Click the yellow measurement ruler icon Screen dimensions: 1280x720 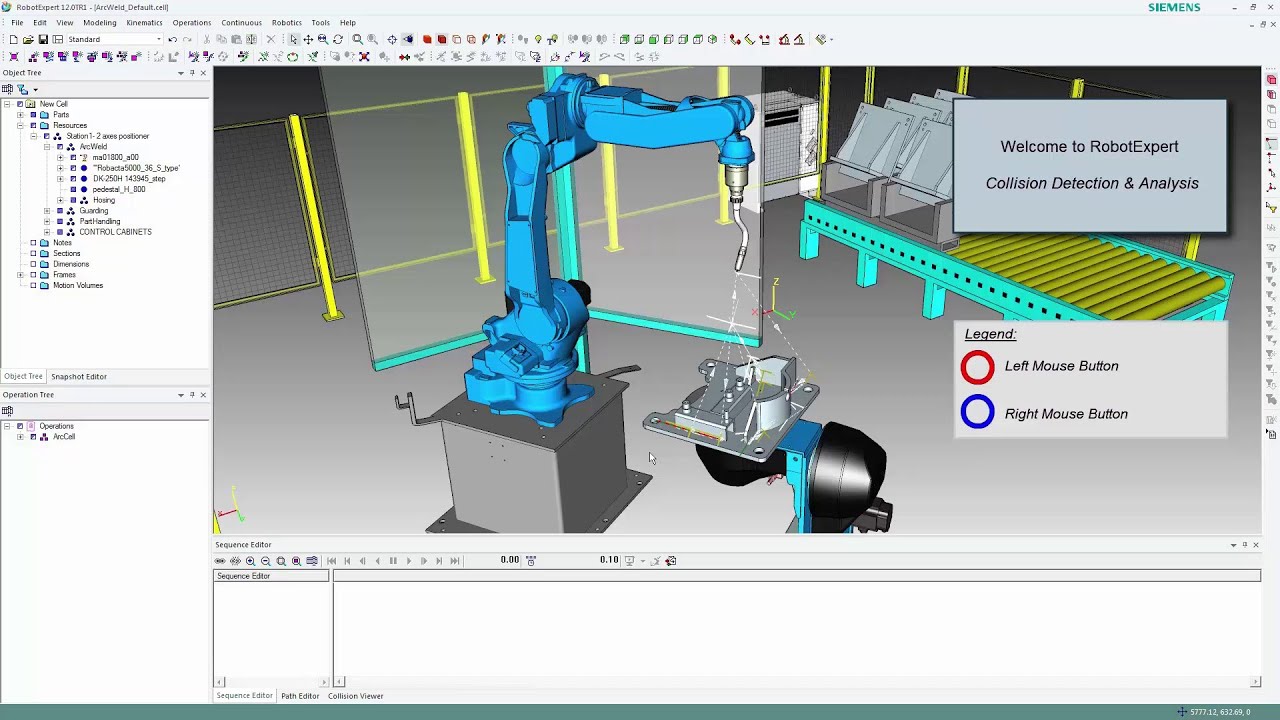pyautogui.click(x=750, y=39)
